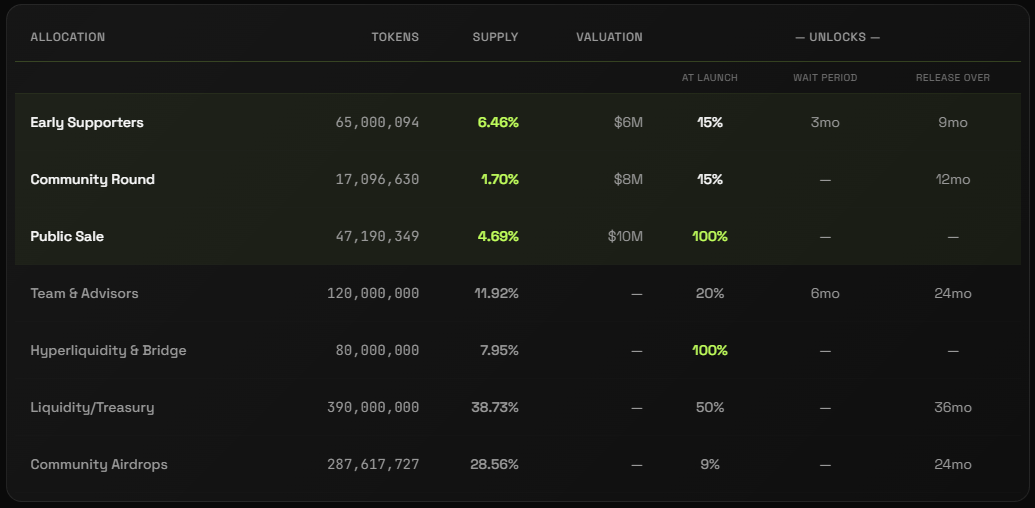Click the UNLOCKS group header
The height and width of the screenshot is (508, 1035).
tap(837, 38)
